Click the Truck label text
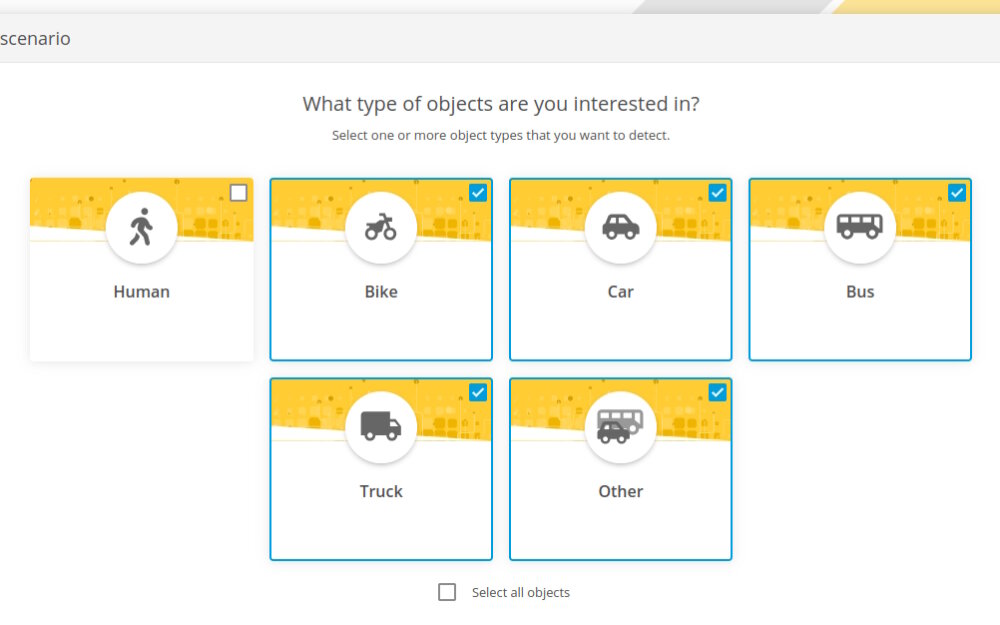The width and height of the screenshot is (1000, 625). (381, 491)
